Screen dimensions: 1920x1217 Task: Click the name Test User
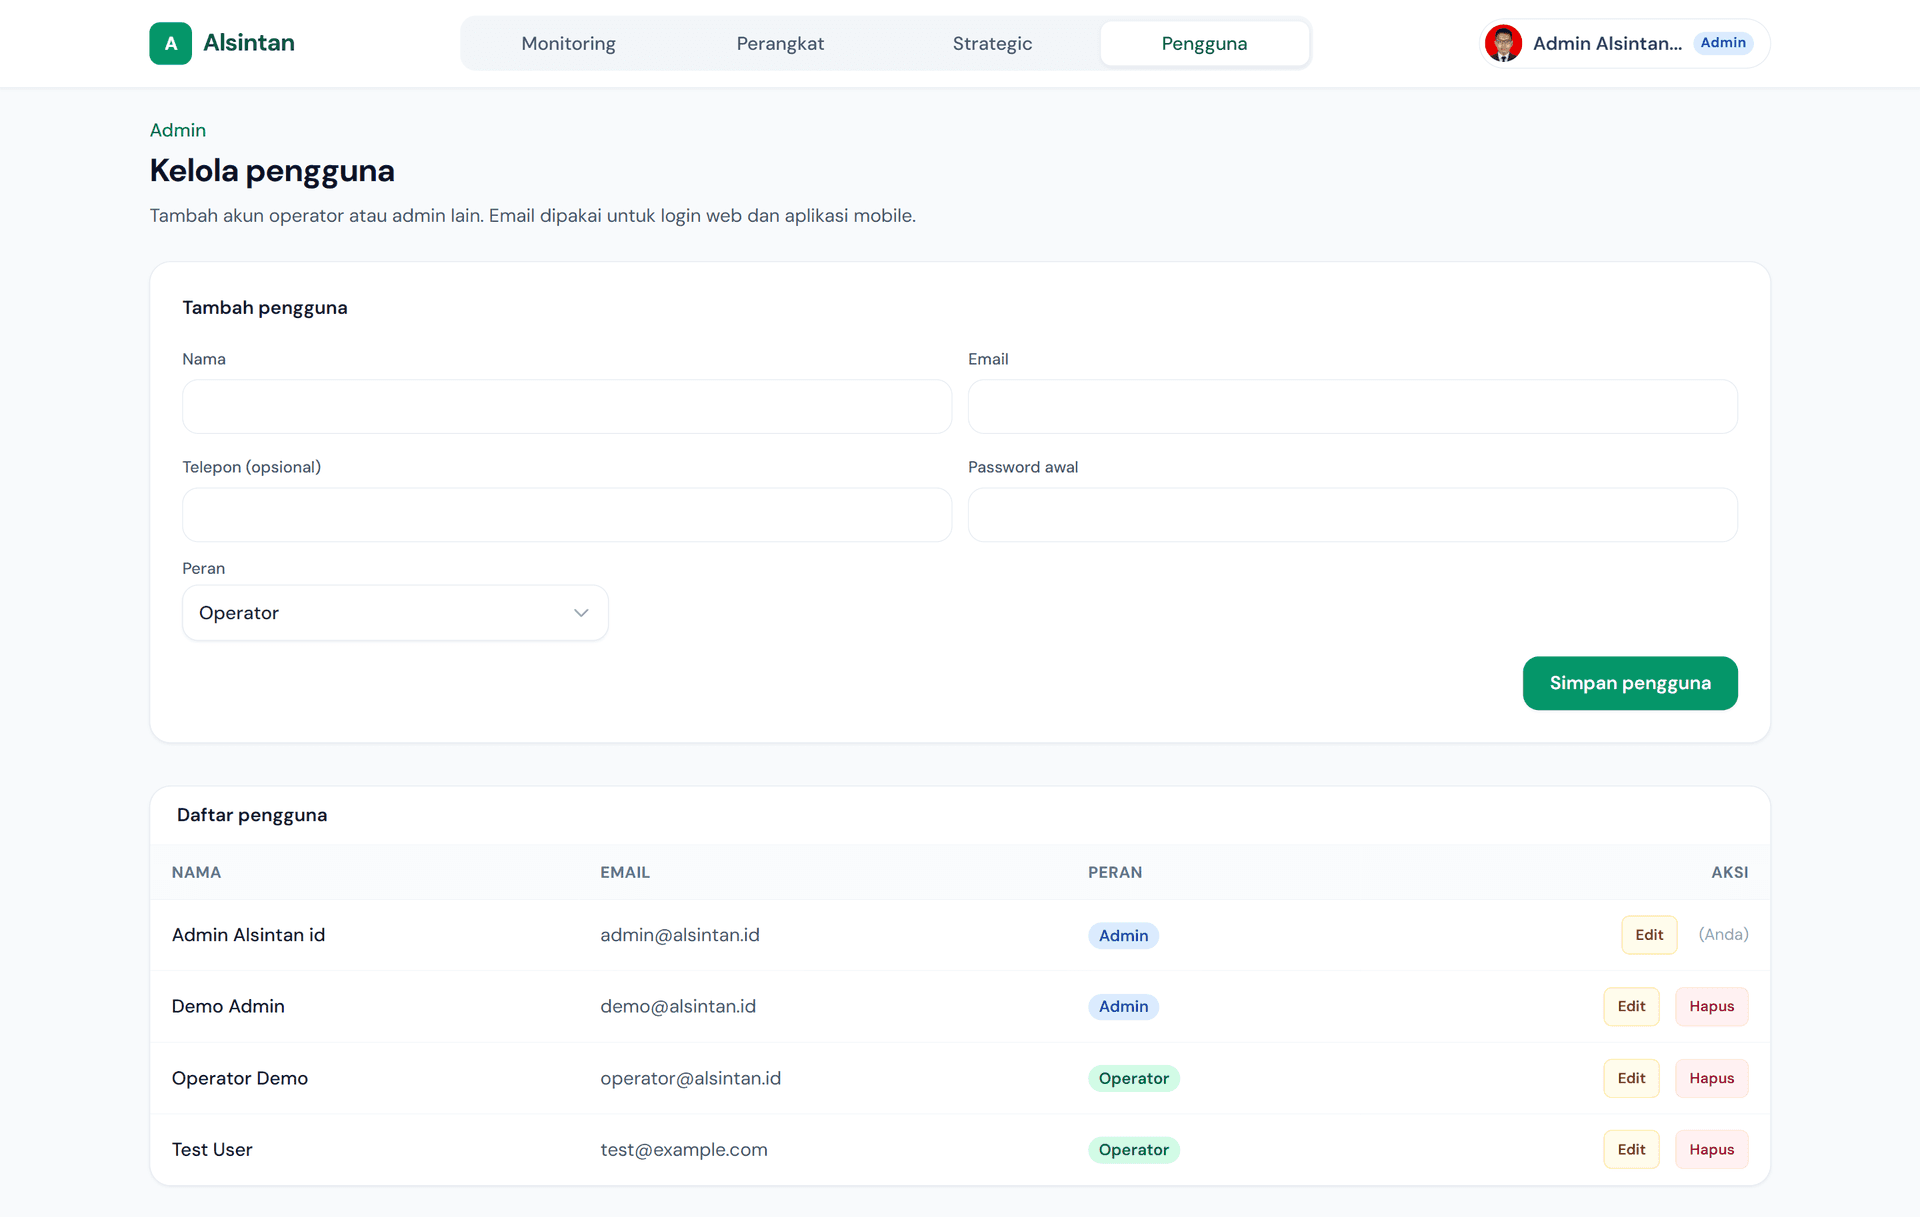212,1150
